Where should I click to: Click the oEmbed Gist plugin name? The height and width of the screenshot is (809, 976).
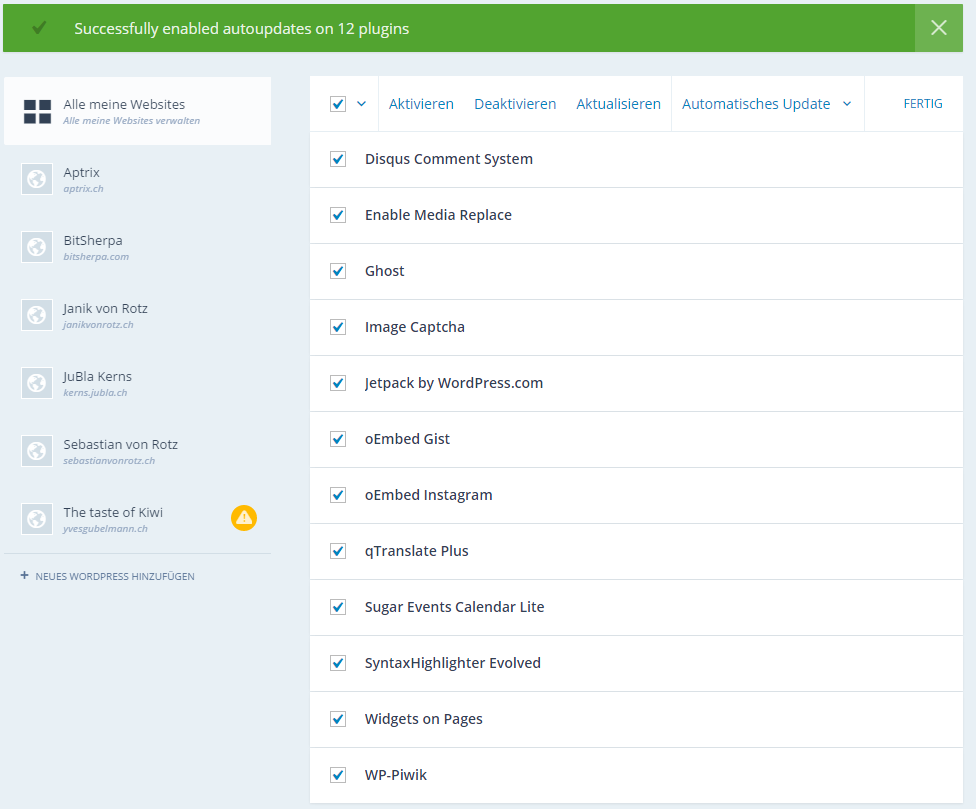pyautogui.click(x=407, y=439)
